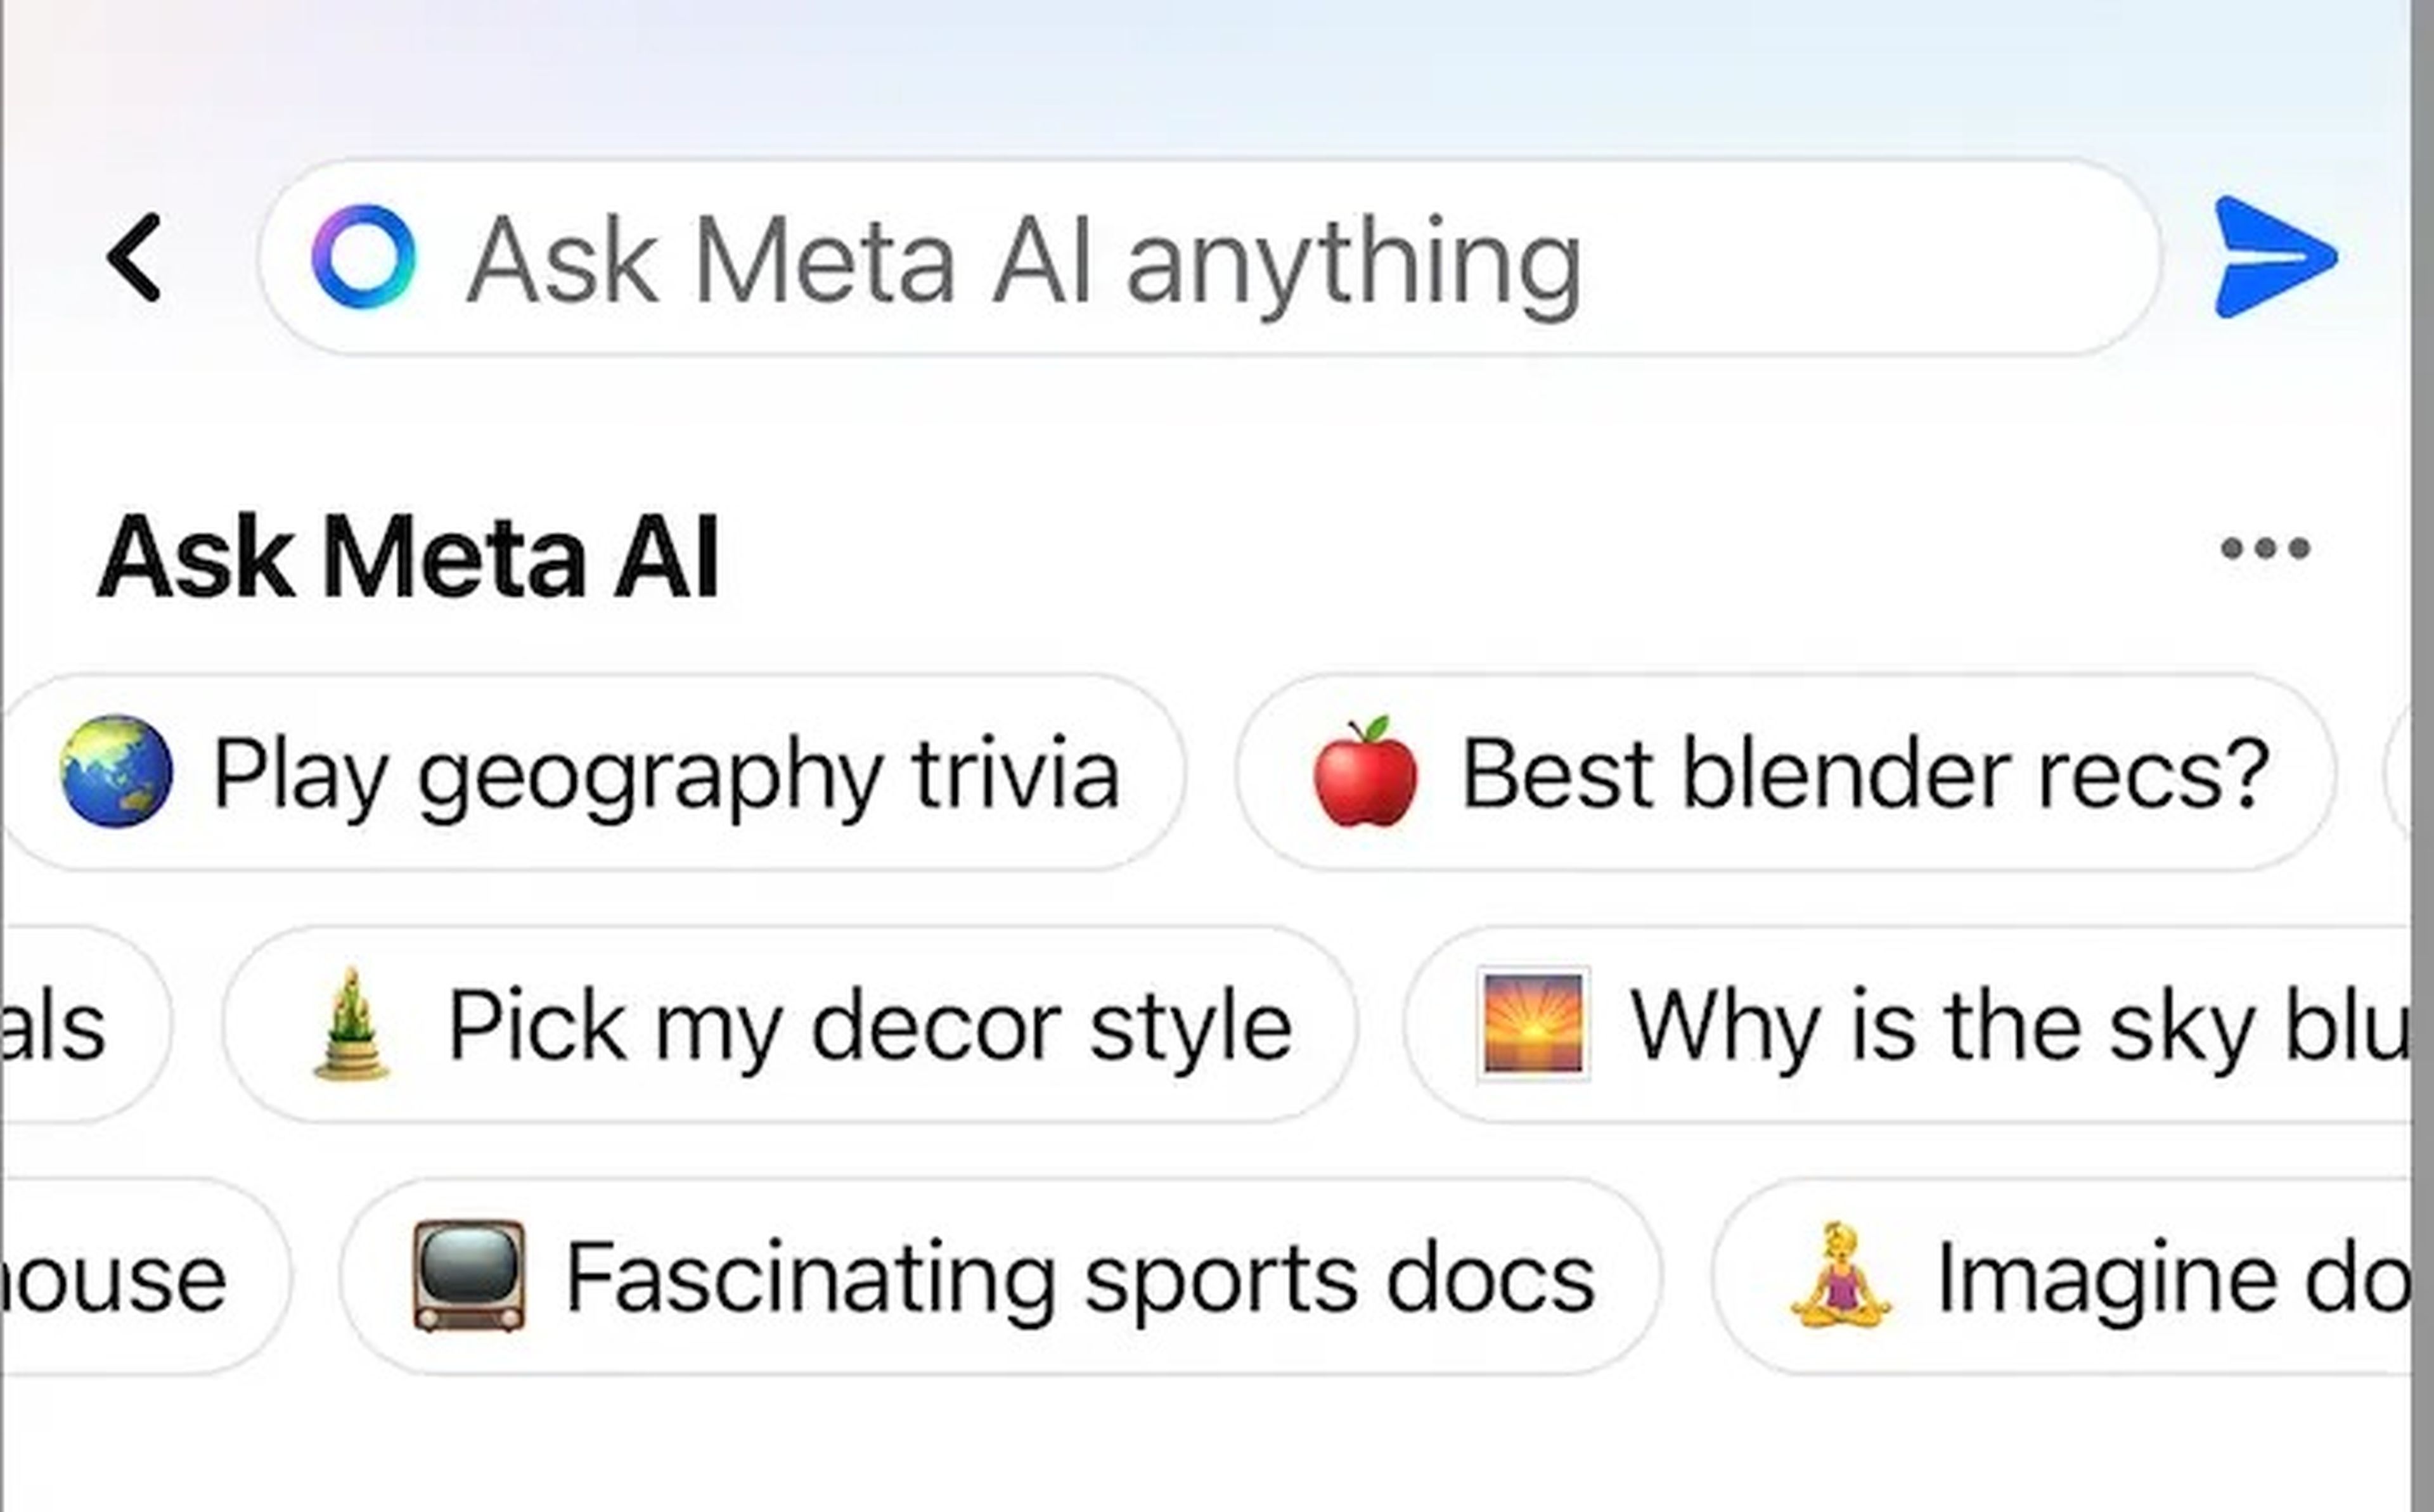This screenshot has height=1512, width=2434.
Task: Tap the Meta AI ring logo
Action: click(363, 257)
